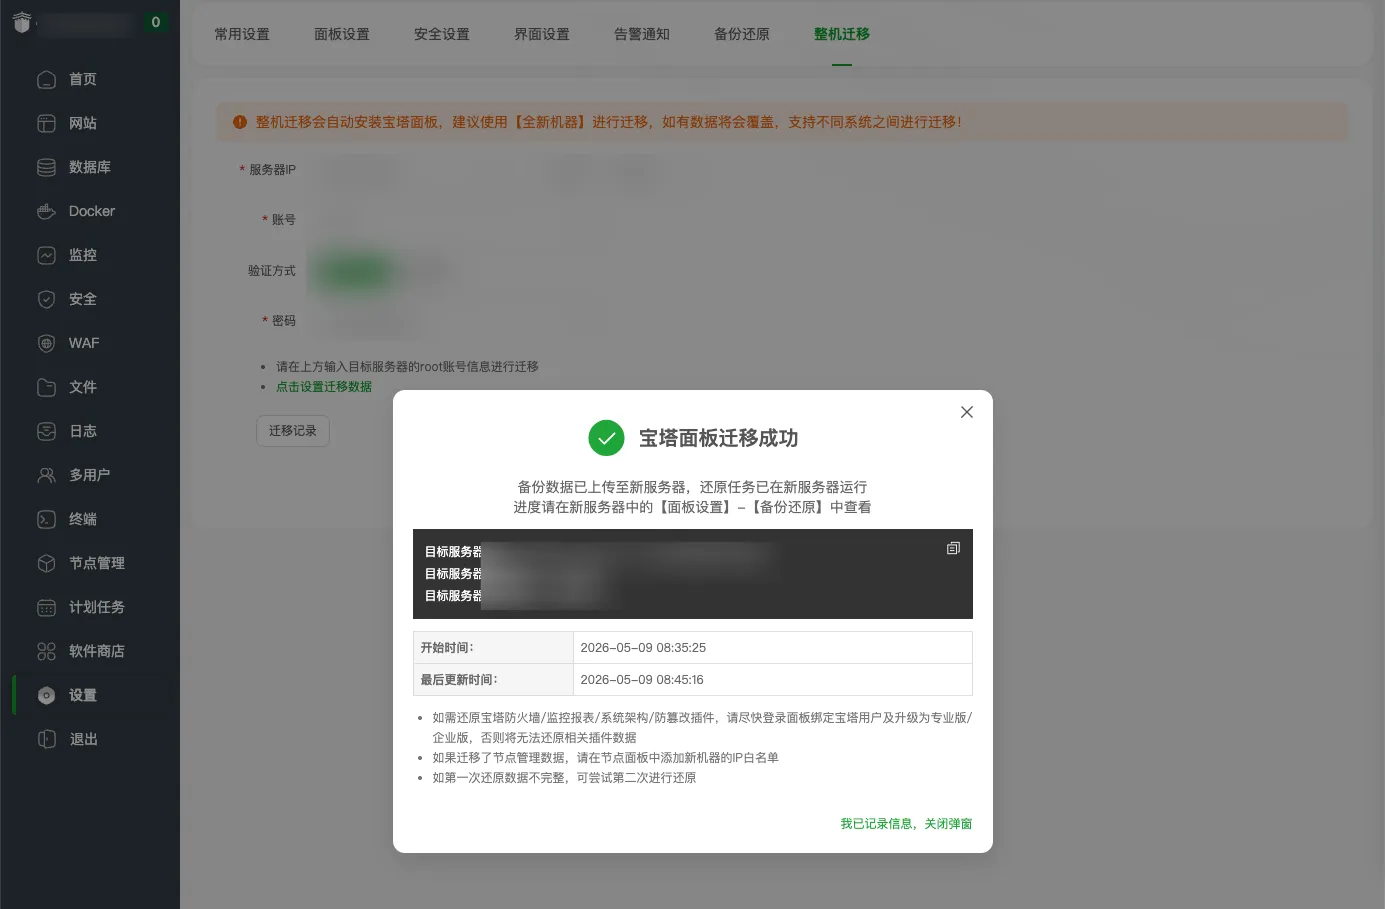Image resolution: width=1385 pixels, height=909 pixels.
Task: Click the orange warning icon in banner
Action: 240,122
